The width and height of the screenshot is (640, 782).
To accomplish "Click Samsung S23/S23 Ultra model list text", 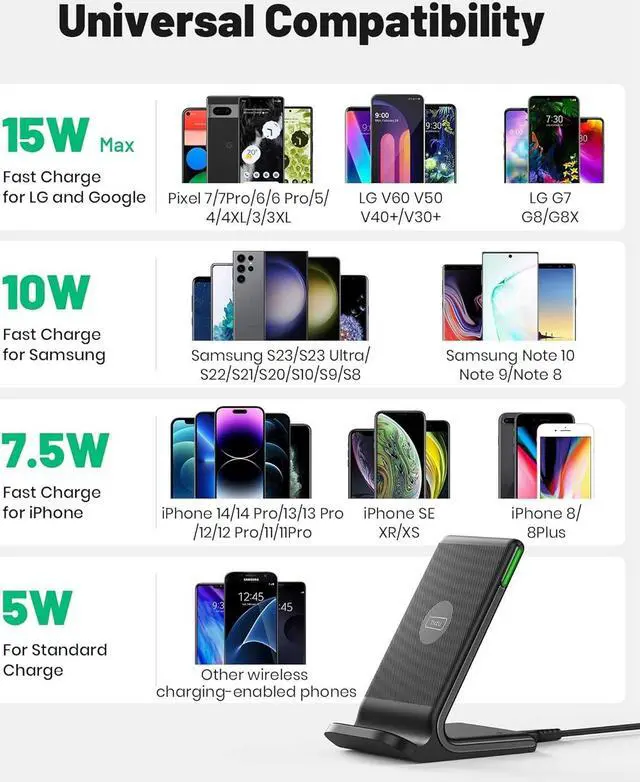I will (x=280, y=365).
